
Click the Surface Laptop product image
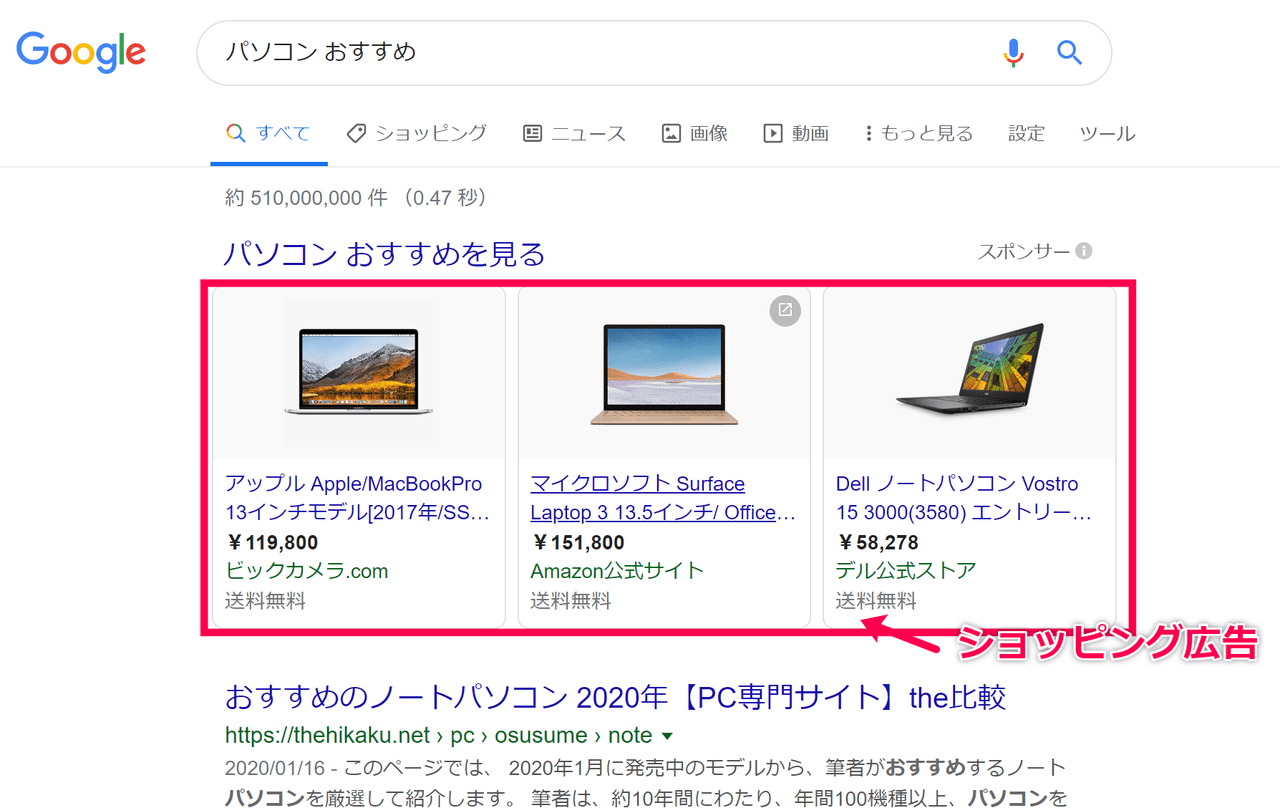664,374
